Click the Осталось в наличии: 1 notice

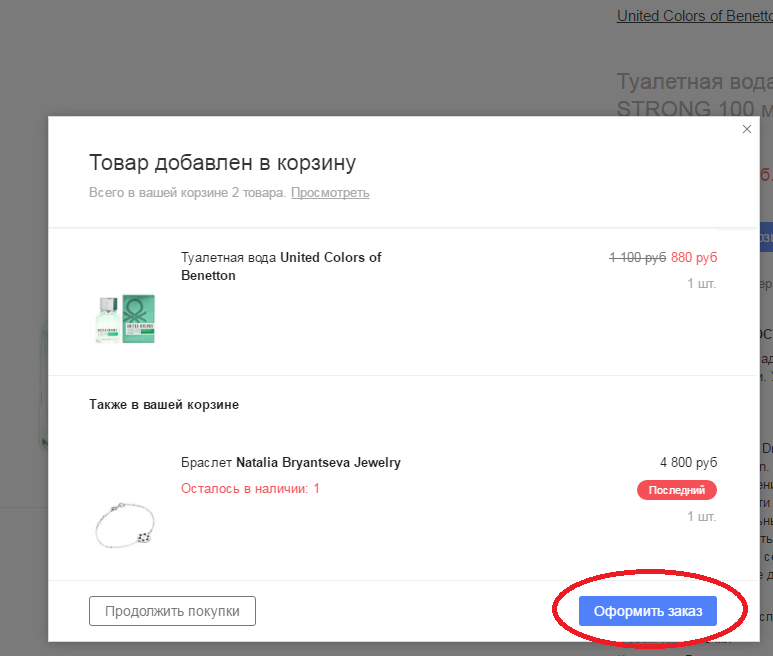pos(250,488)
